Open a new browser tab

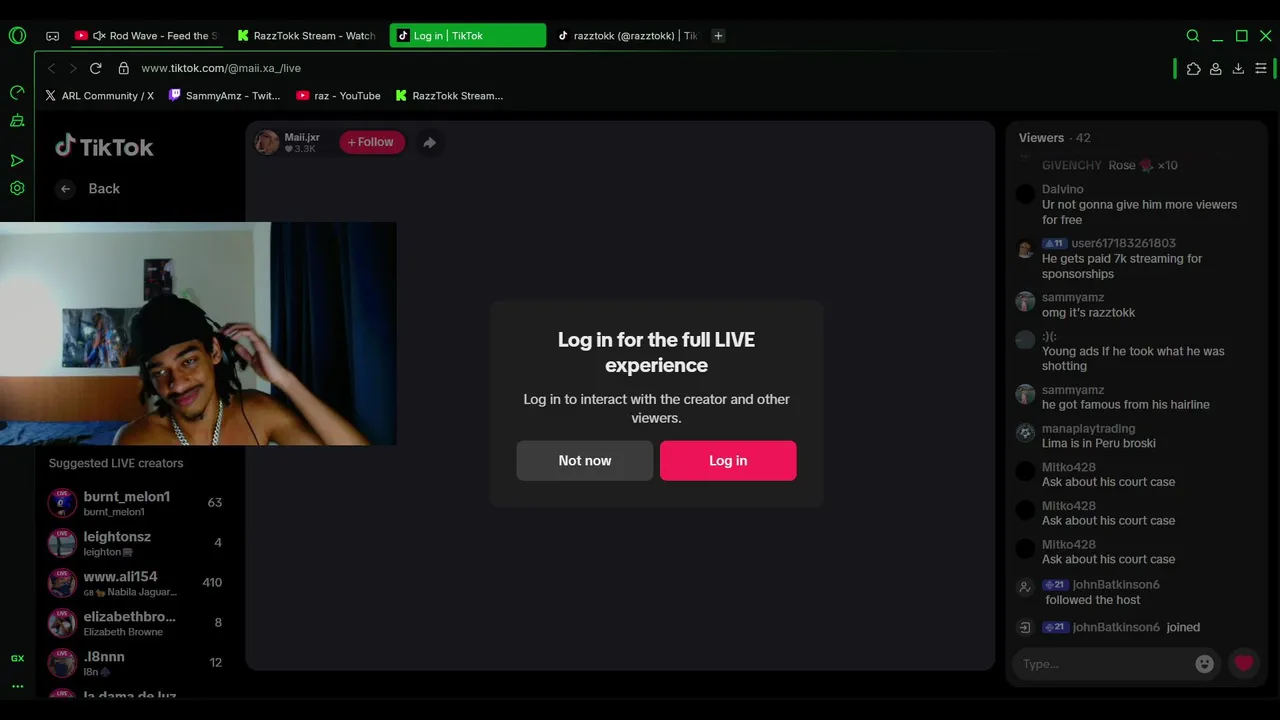(x=718, y=36)
